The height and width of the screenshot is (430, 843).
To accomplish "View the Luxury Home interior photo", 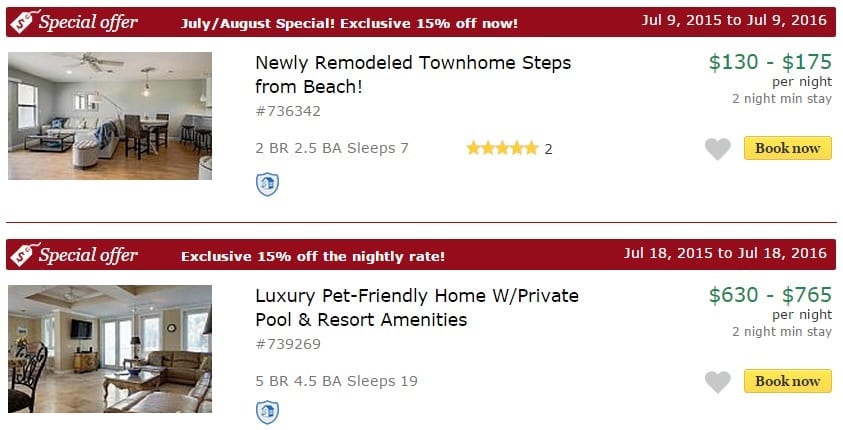I will point(110,349).
